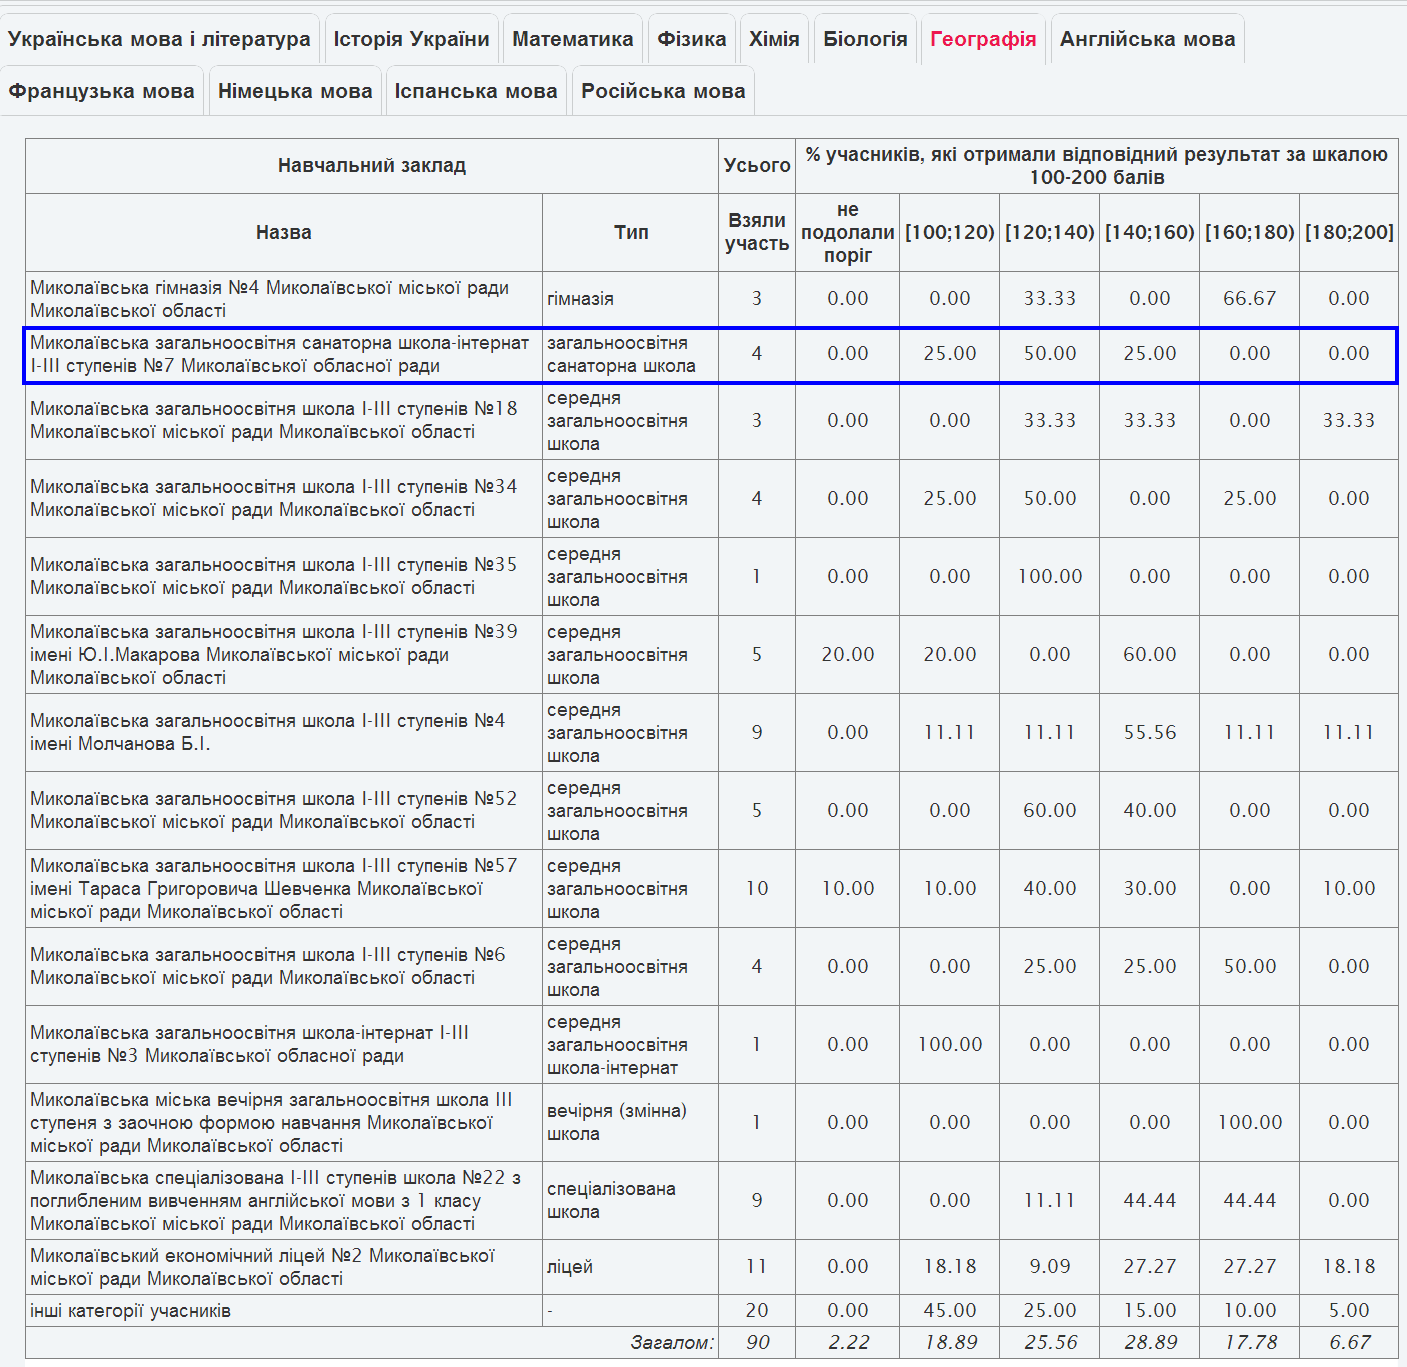1407x1367 pixels.
Task: Click the 100.00 value in школа №35 row
Action: point(1050,577)
